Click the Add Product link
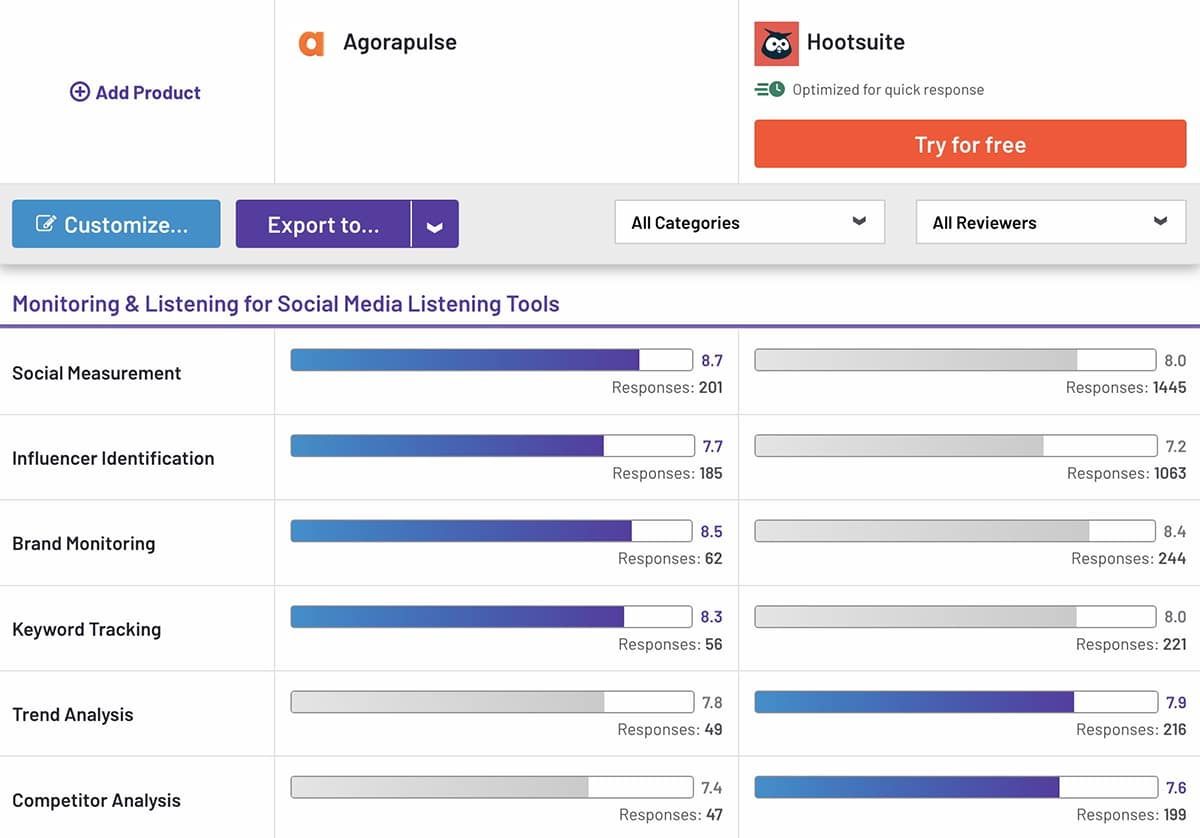Screen dimensions: 1200x838 (x=135, y=92)
